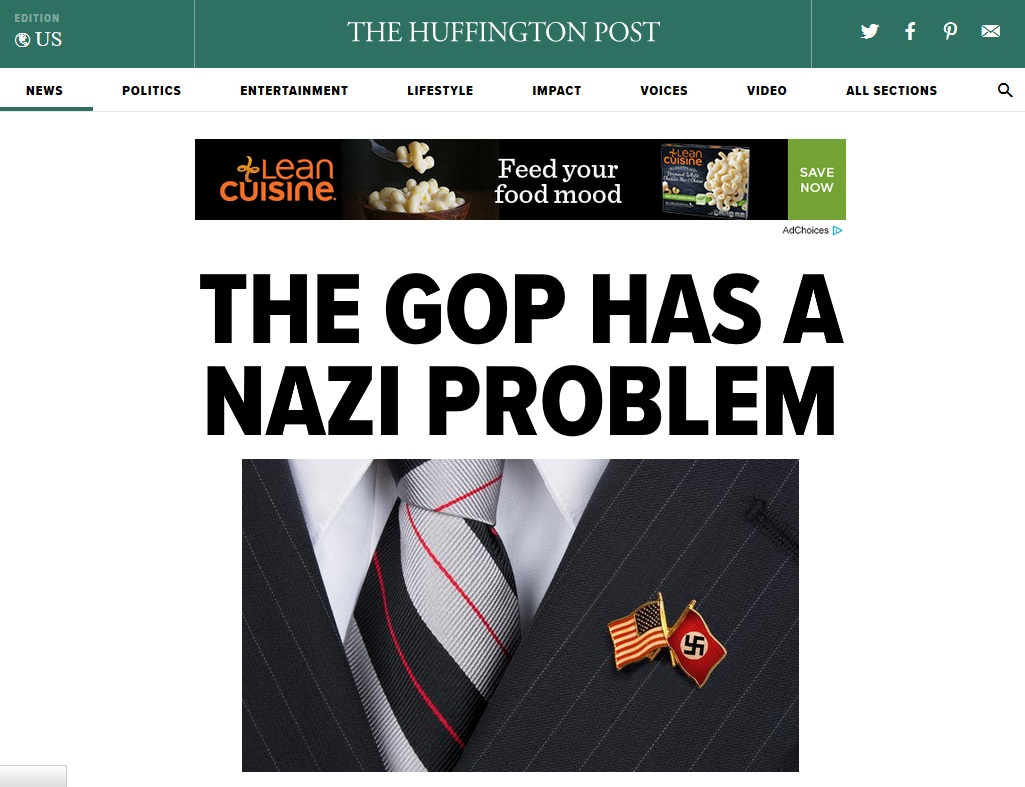Click The Huffington Post logo
Screen dimensions: 1025x787
coord(503,32)
